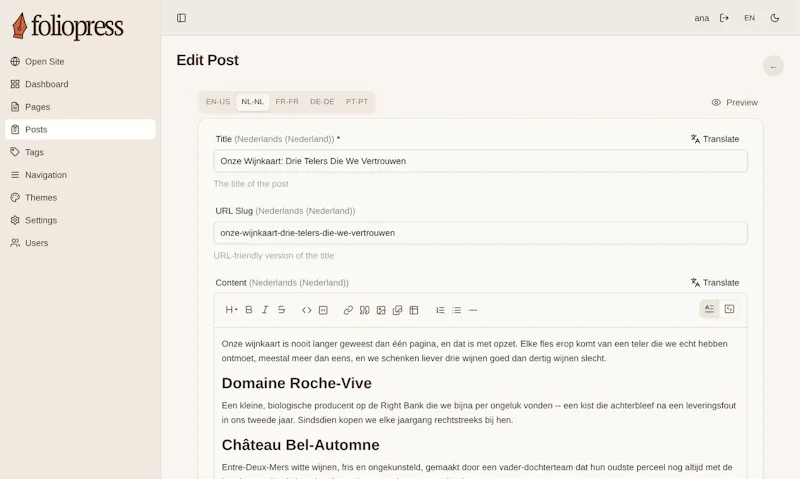Click the gear icon beside Settings
Viewport: 800px width, 479px height.
(15, 220)
